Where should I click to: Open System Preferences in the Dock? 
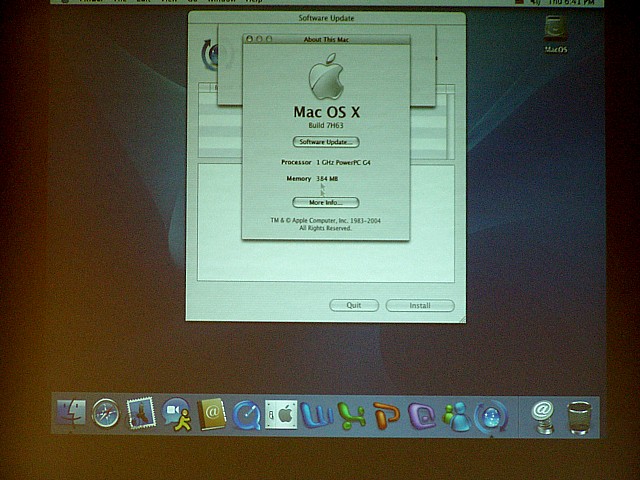pyautogui.click(x=281, y=414)
